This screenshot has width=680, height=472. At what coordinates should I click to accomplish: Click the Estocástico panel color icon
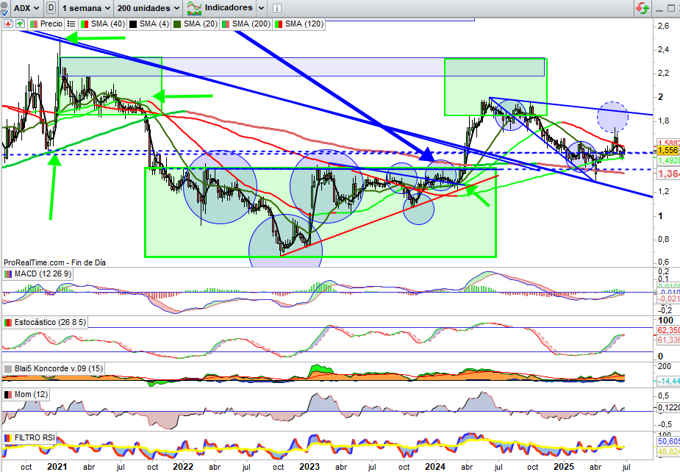pos(8,323)
